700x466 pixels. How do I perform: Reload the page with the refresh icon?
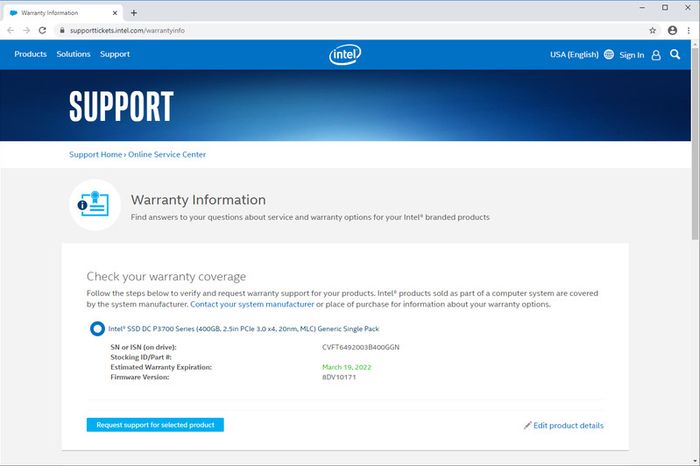click(42, 30)
